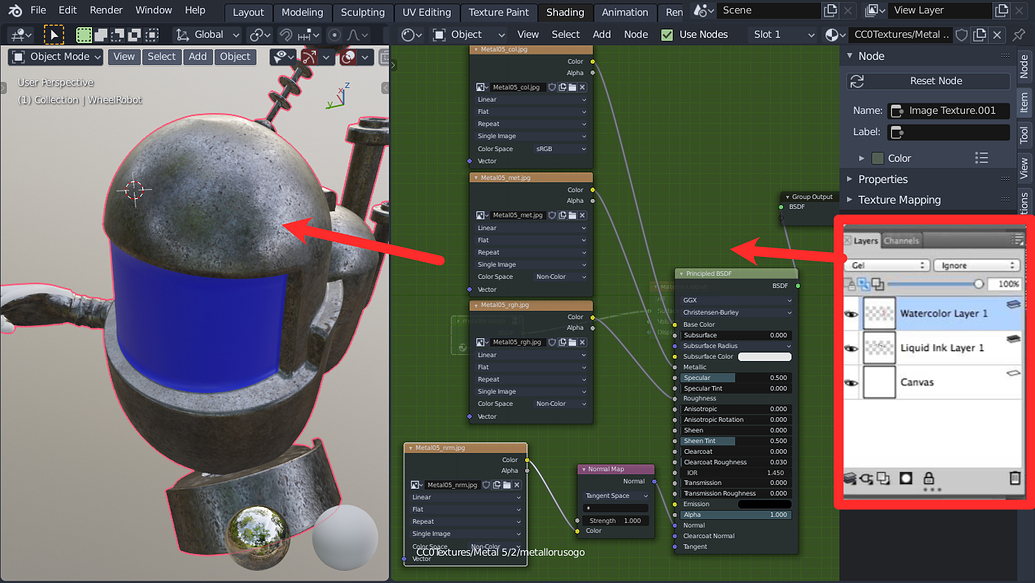Image resolution: width=1035 pixels, height=583 pixels.
Task: Collapse the Node panel section
Action: pos(850,56)
